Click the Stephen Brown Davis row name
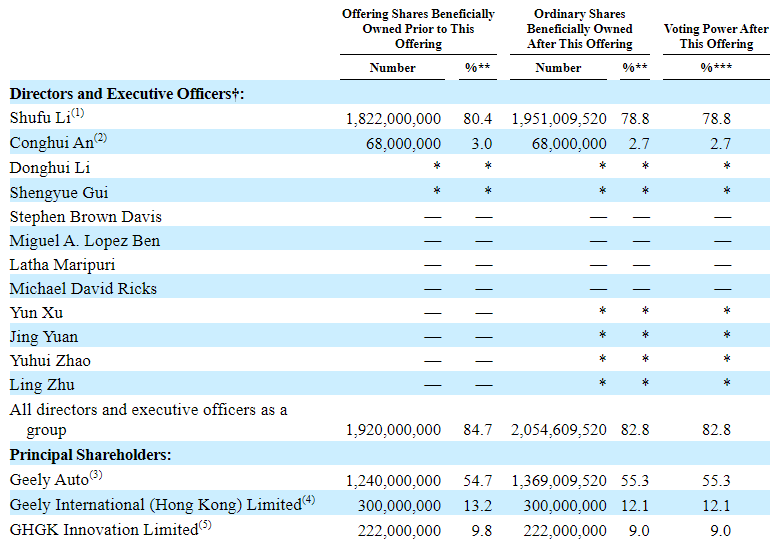 [85, 217]
